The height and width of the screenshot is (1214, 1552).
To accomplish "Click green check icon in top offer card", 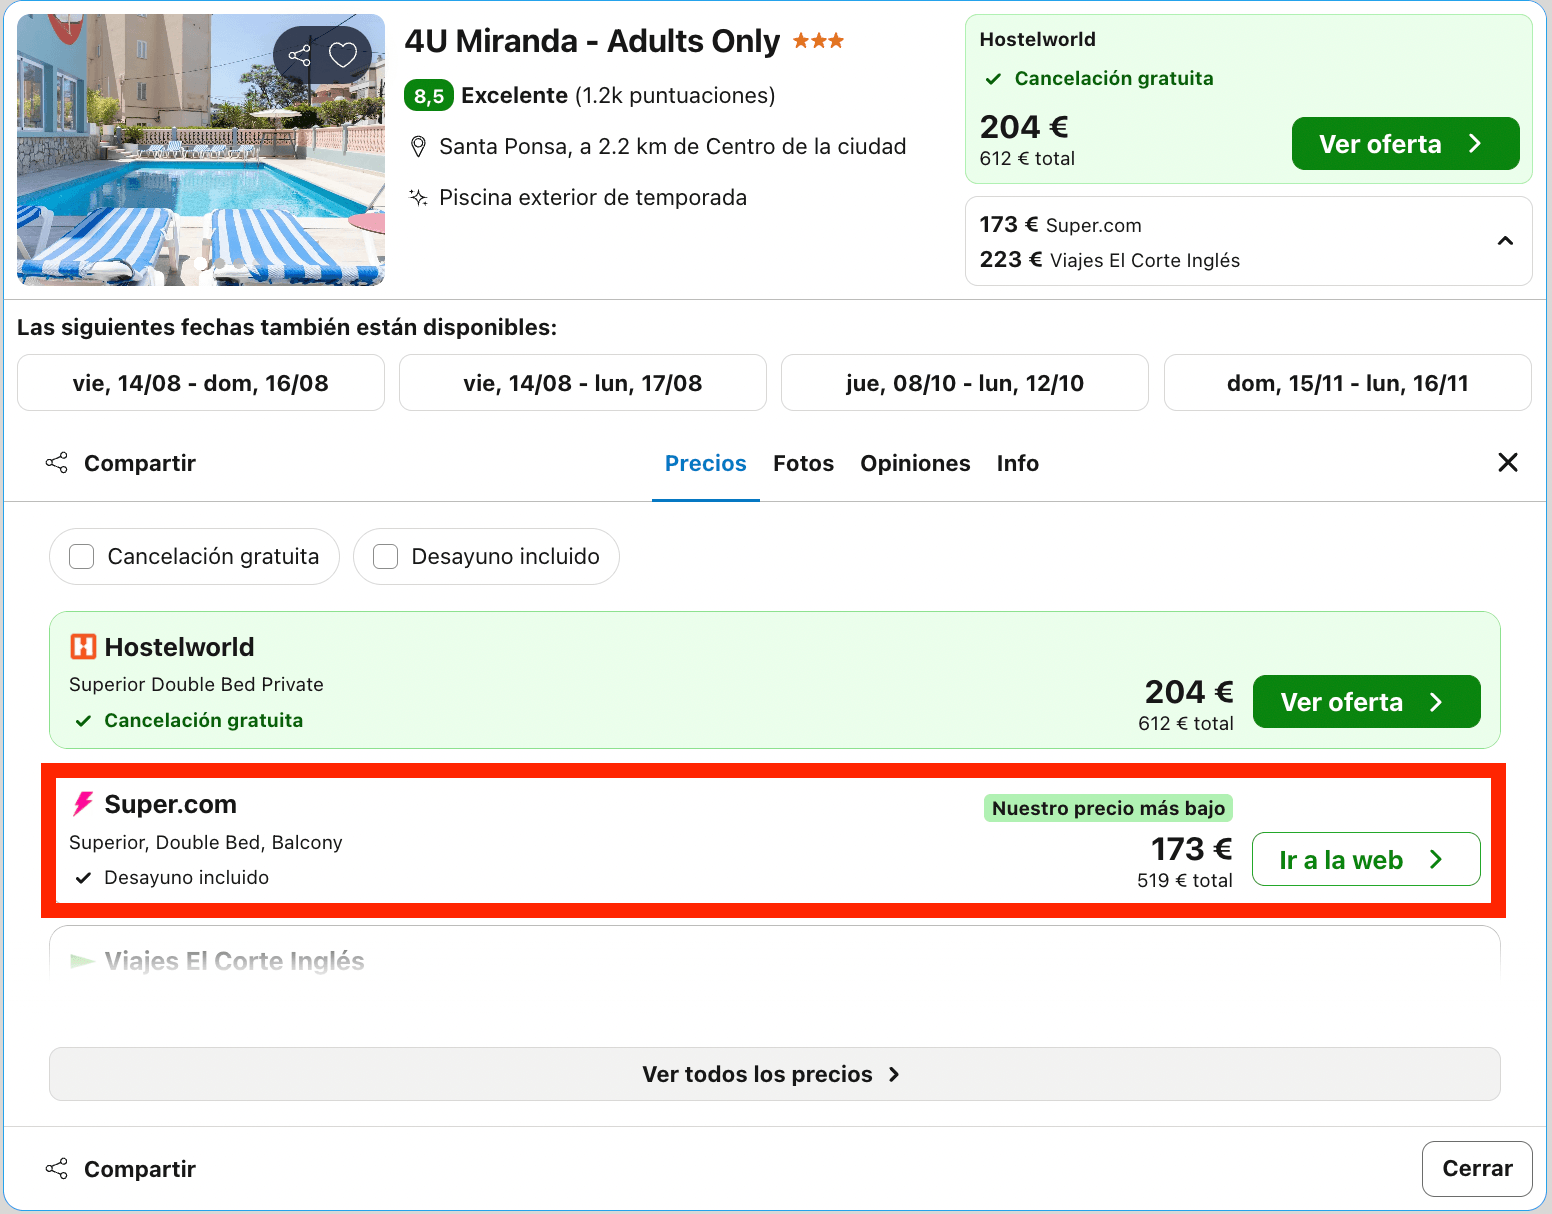I will (993, 79).
